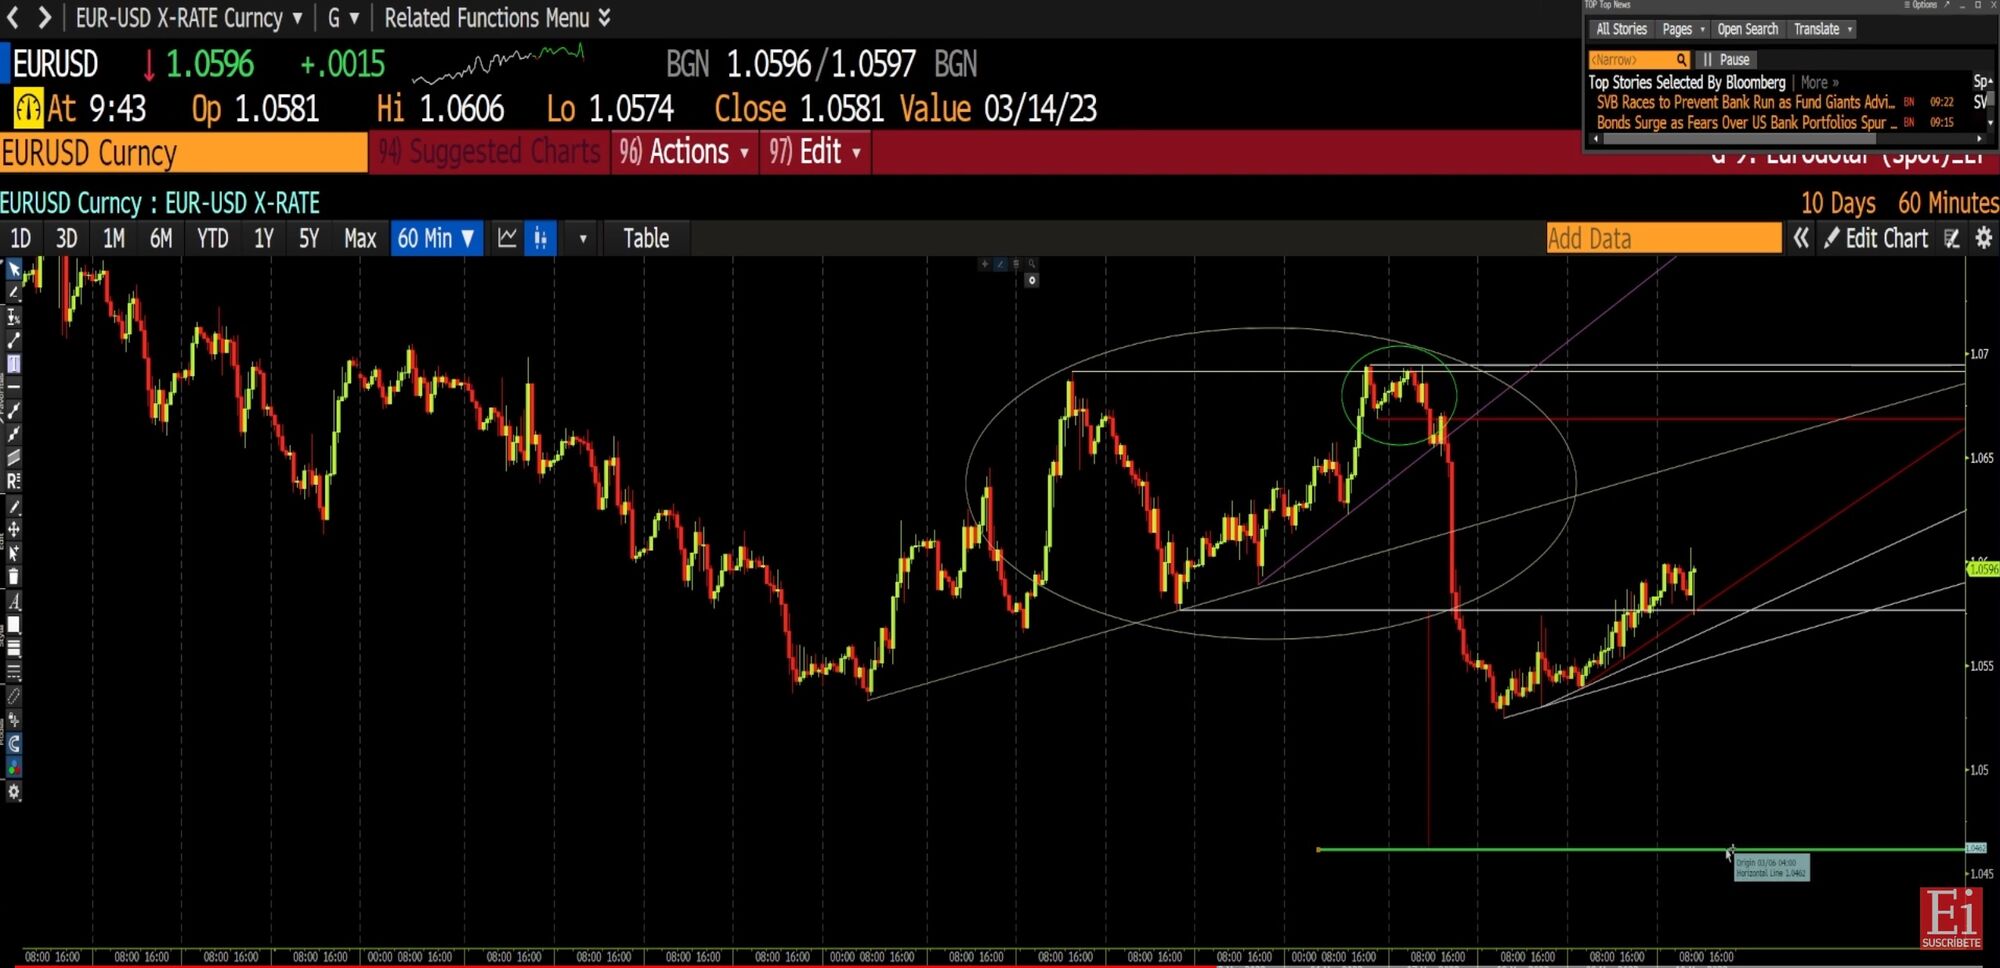Screen dimensions: 2000x968
Task: Click the yellow clock icon beside At 9:43
Action: (x=28, y=108)
